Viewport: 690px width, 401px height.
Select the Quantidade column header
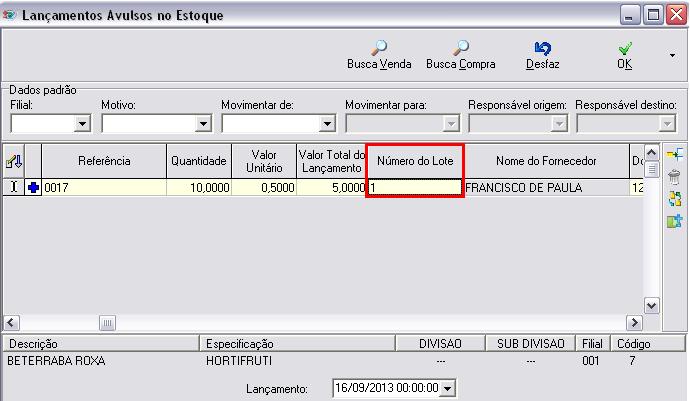point(199,161)
